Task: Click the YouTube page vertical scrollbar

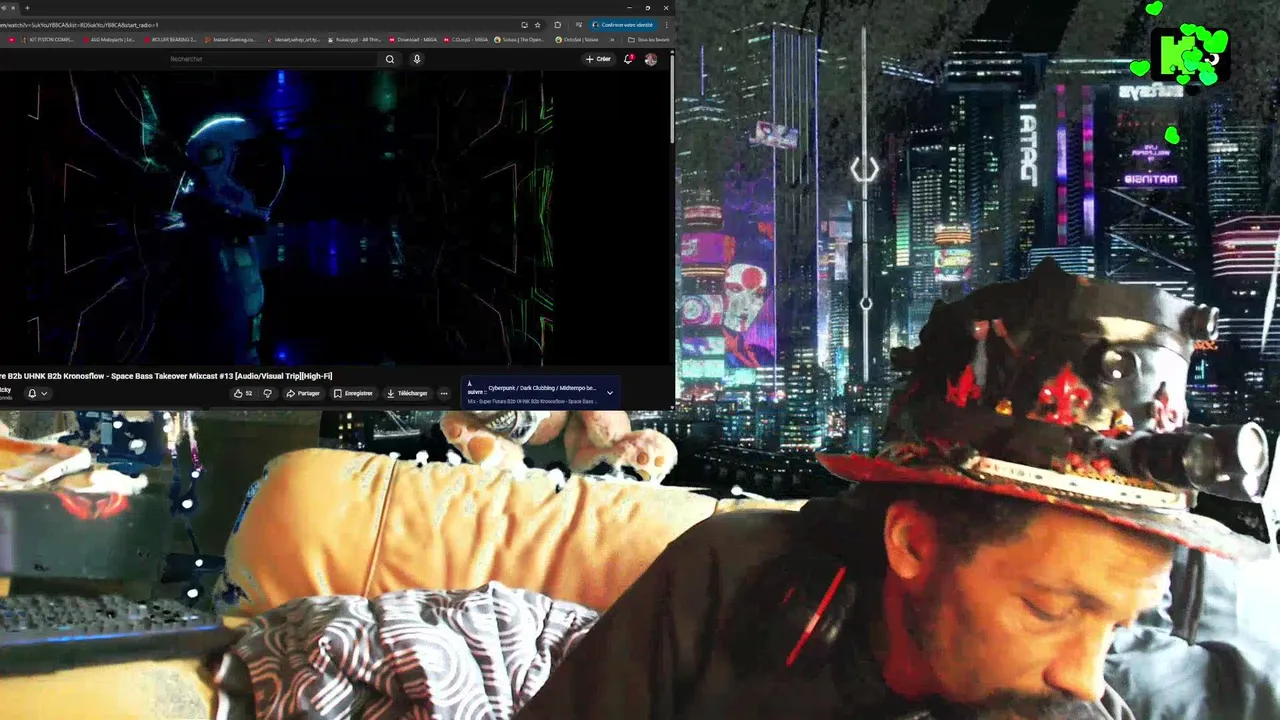Action: pyautogui.click(x=673, y=100)
